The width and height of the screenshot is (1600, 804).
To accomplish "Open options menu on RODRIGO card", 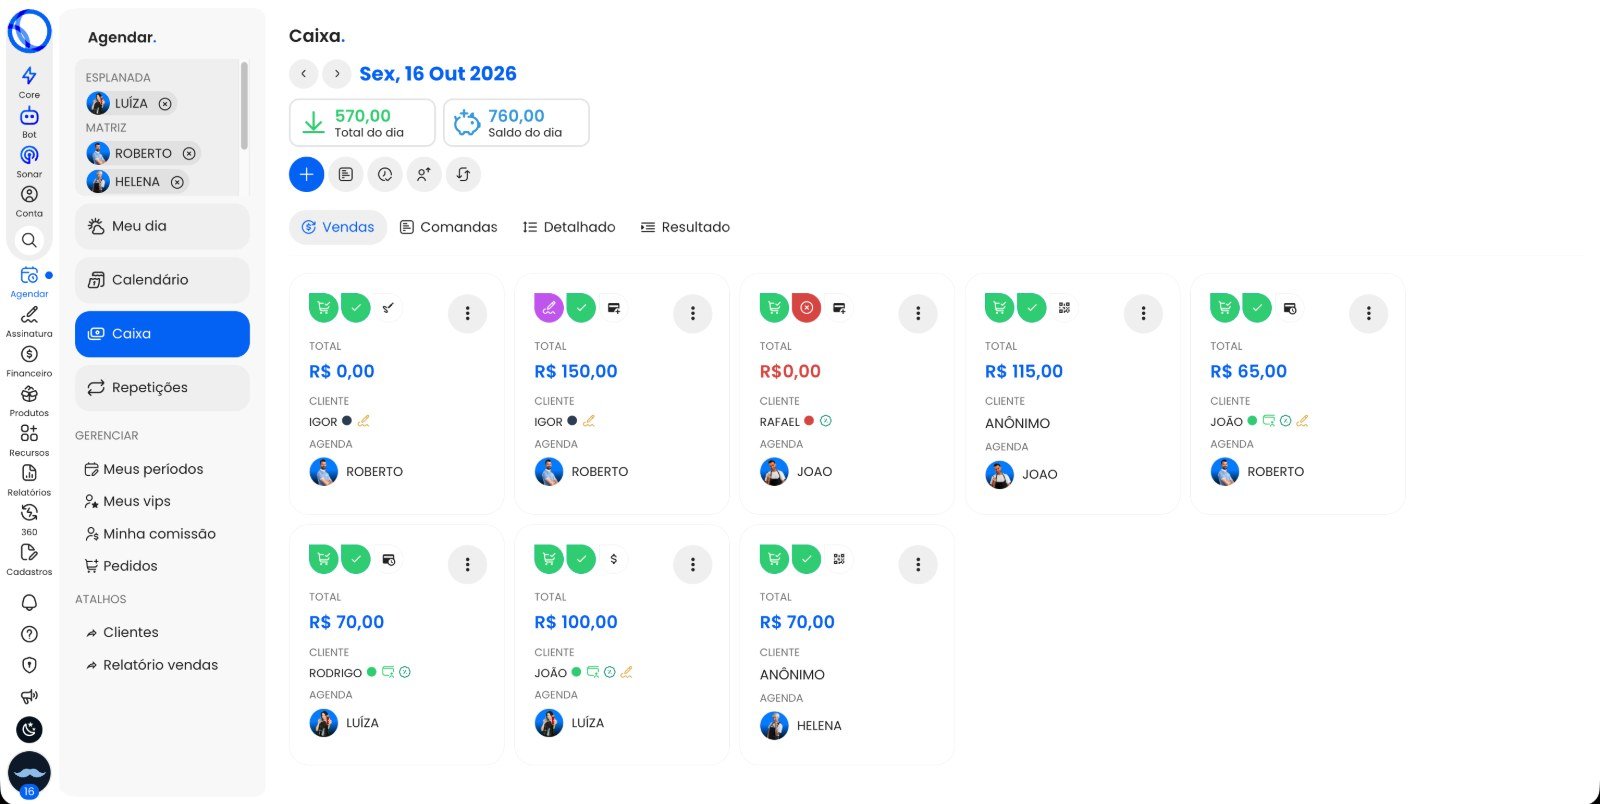I will point(467,565).
